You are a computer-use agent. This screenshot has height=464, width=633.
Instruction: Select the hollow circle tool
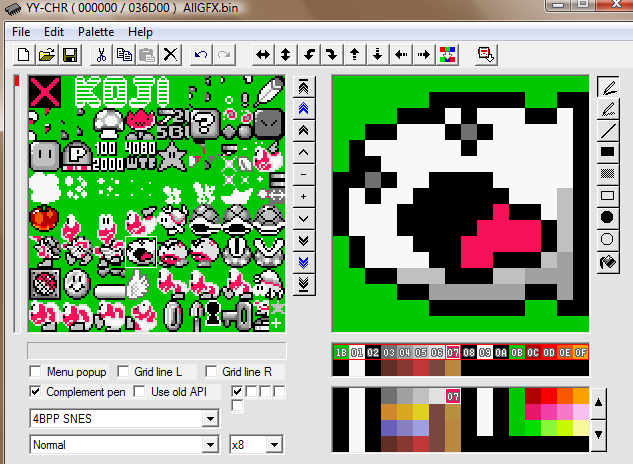point(608,239)
